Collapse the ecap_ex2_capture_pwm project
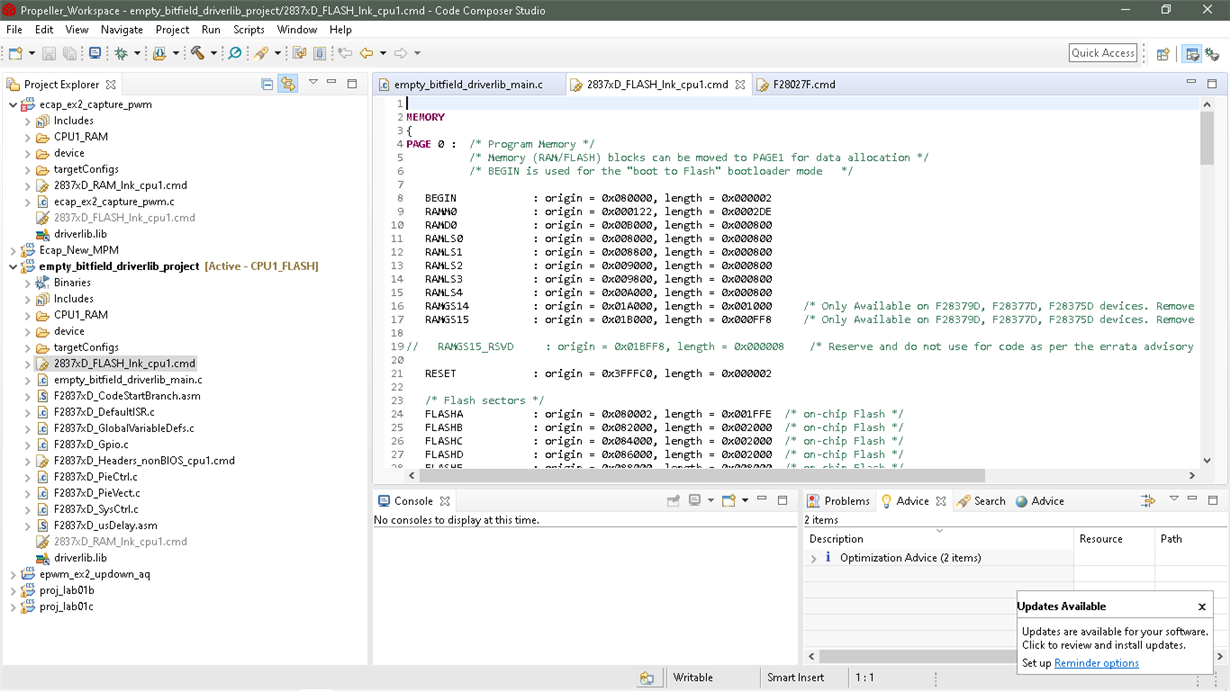Viewport: 1230px width, 691px height. point(13,104)
